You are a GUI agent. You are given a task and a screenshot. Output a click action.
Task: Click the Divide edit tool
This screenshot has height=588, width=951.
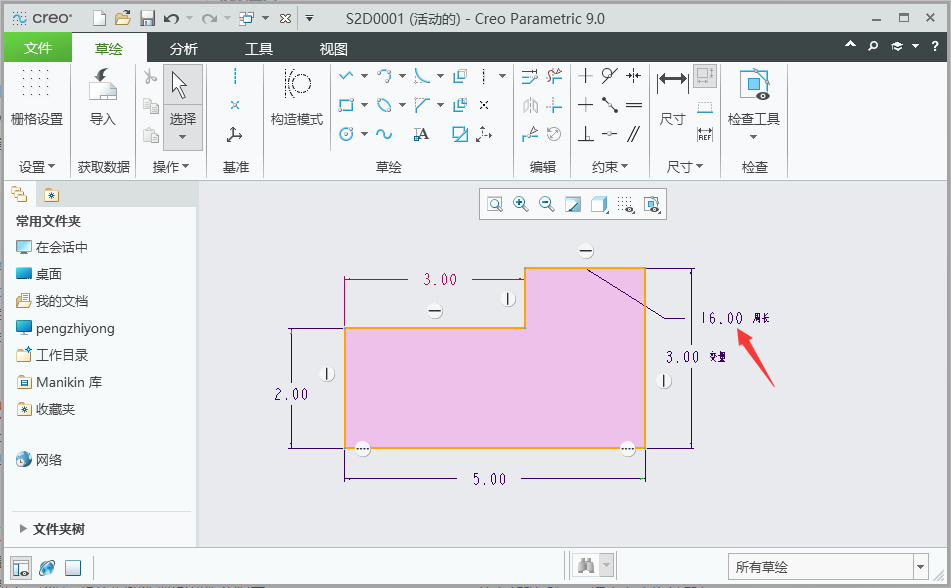529,134
